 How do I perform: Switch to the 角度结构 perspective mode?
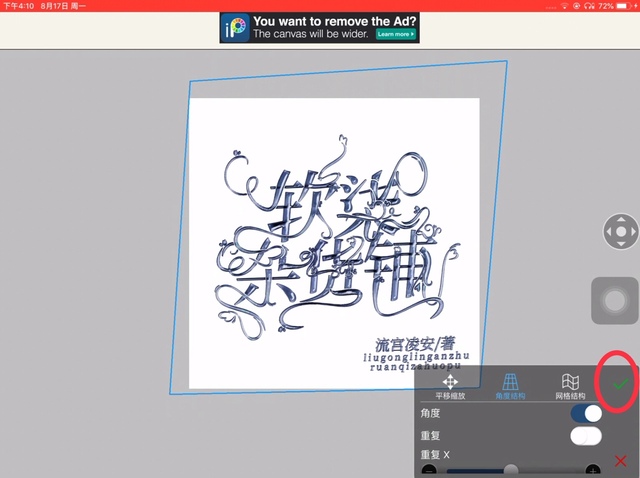point(511,386)
